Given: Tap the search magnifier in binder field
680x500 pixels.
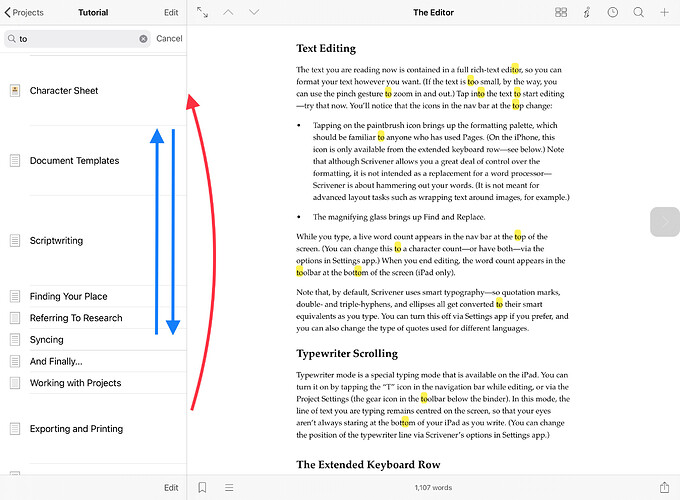Looking at the screenshot, I should coord(12,39).
